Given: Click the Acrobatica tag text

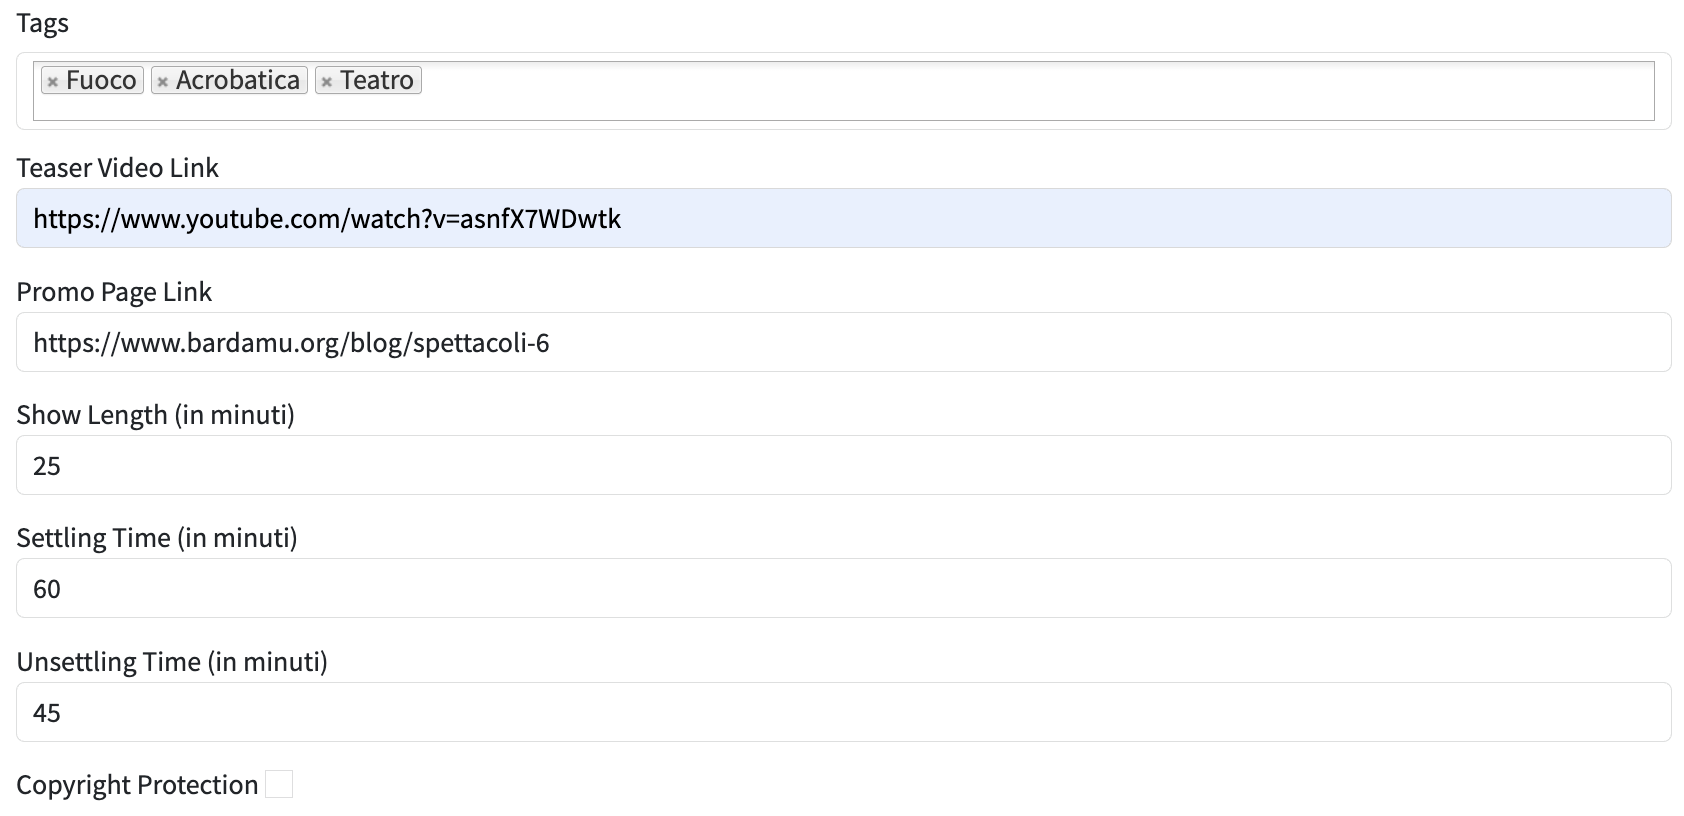Looking at the screenshot, I should tap(238, 80).
